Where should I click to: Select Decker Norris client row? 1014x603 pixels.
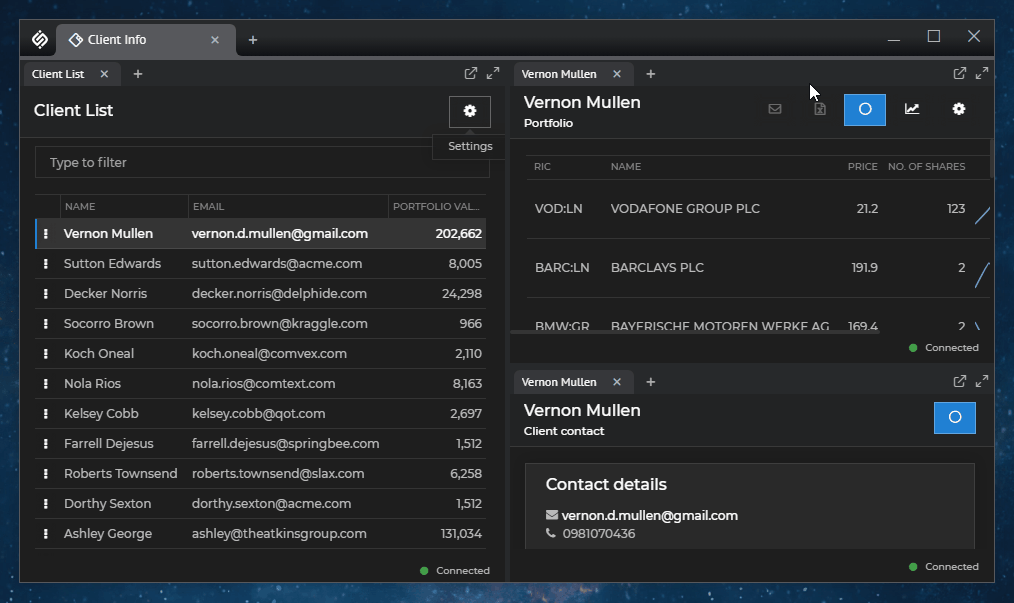coord(105,294)
